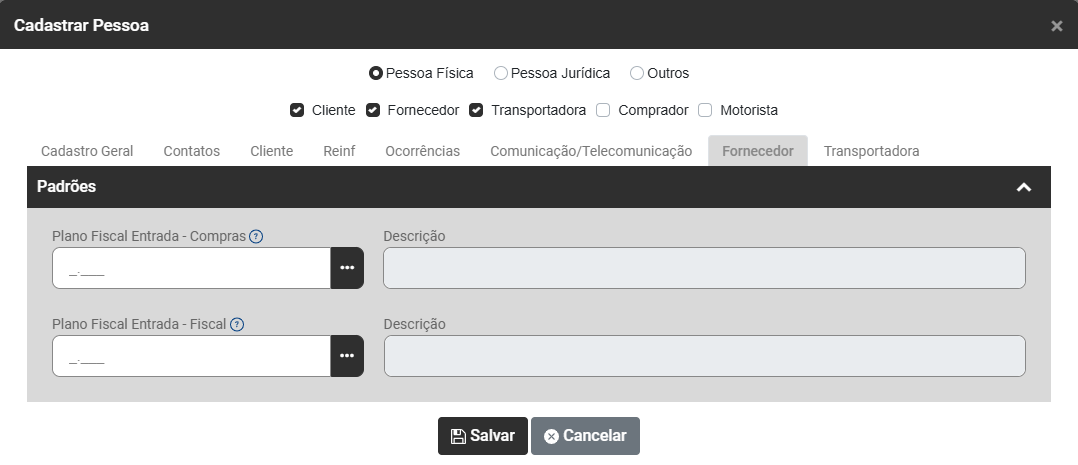
Task: Open lookup for Plano Fiscal Entrada - Fiscal
Action: [347, 356]
